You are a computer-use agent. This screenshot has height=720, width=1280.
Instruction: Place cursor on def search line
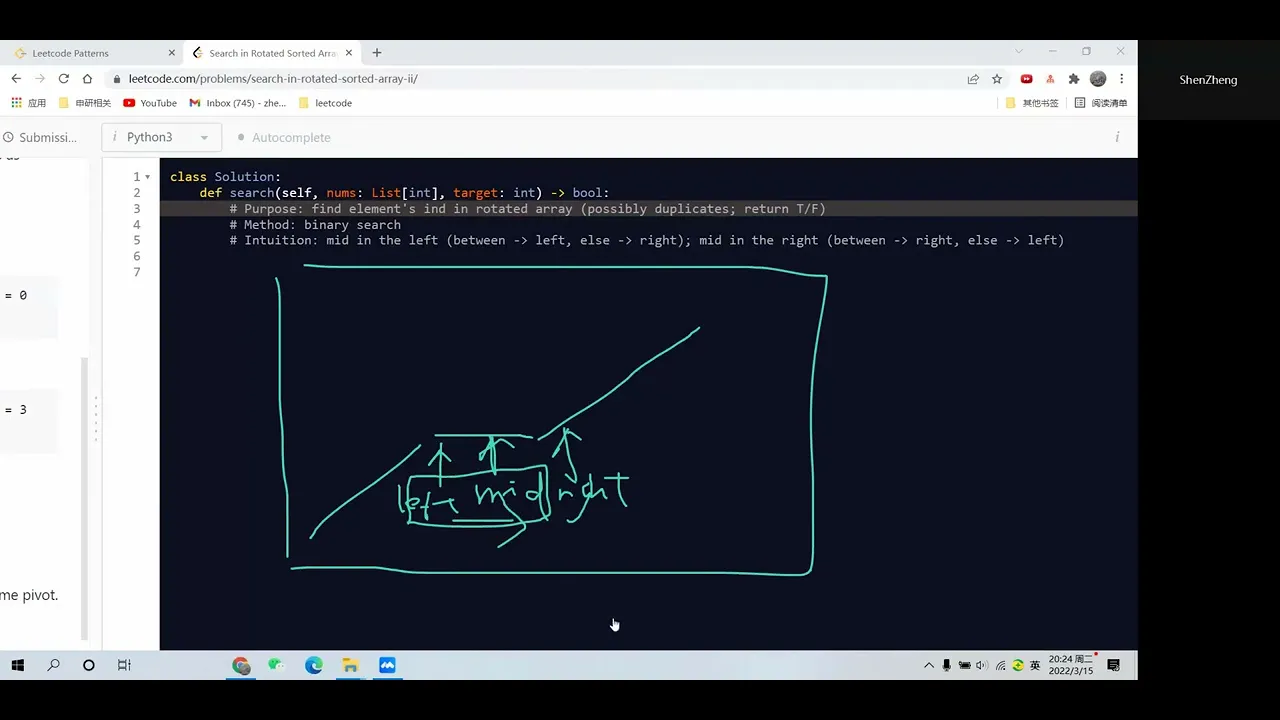coord(404,193)
